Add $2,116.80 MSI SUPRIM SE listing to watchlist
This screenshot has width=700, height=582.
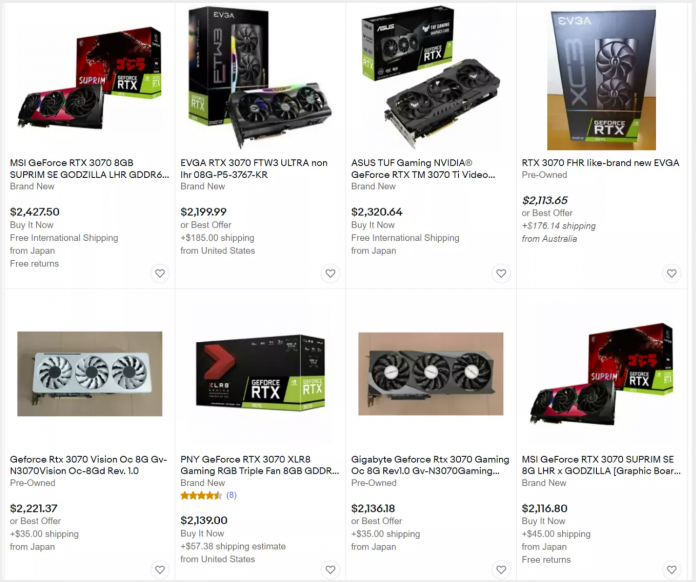671,570
